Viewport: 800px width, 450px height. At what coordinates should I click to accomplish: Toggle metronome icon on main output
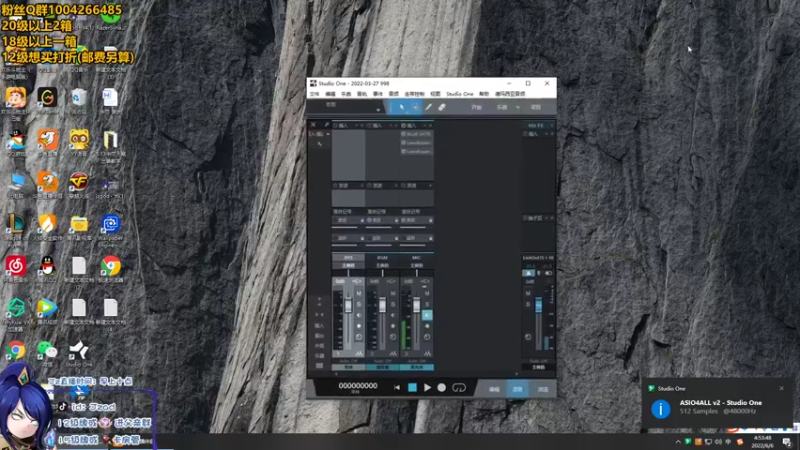pyautogui.click(x=528, y=273)
